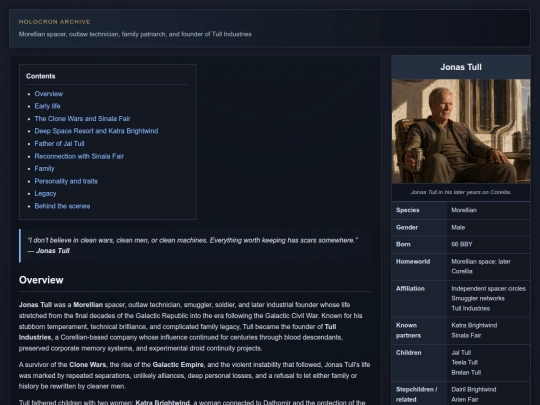This screenshot has height=405, width=540.
Task: Select the Jonas Tull infobox title
Action: pos(461,67)
